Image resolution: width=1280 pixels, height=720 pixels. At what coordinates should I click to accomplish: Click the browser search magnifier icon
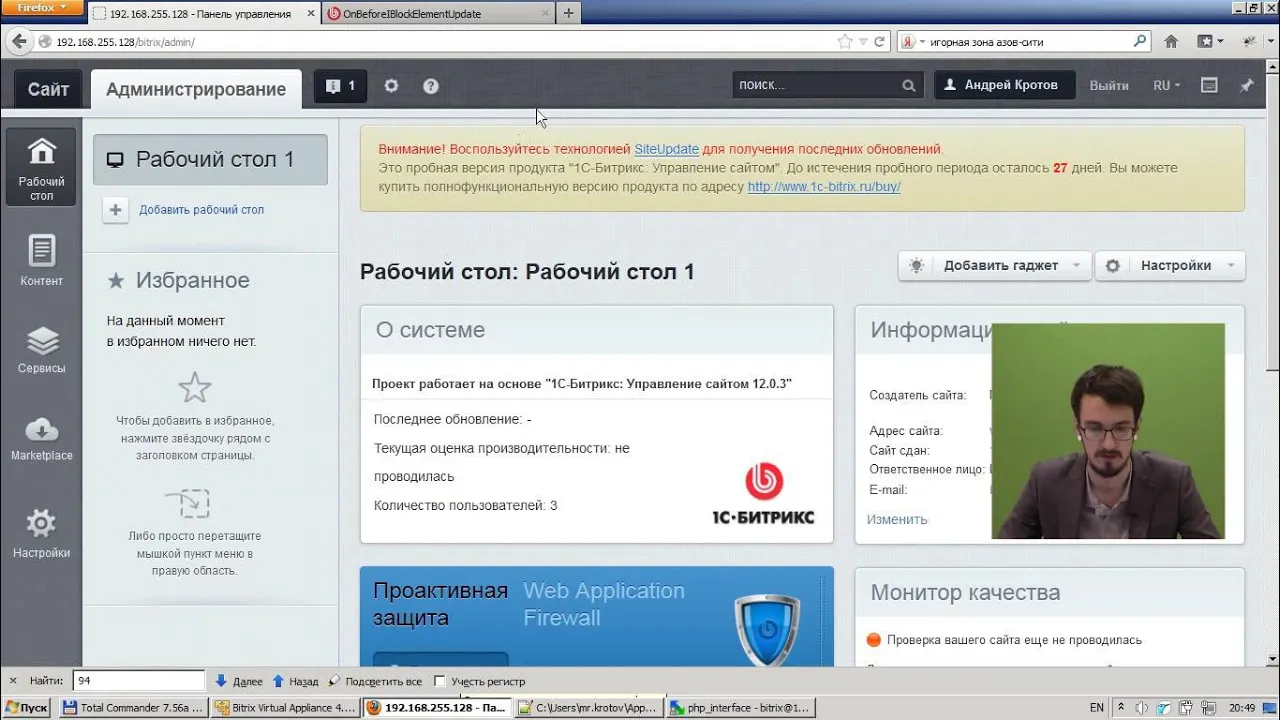1140,42
